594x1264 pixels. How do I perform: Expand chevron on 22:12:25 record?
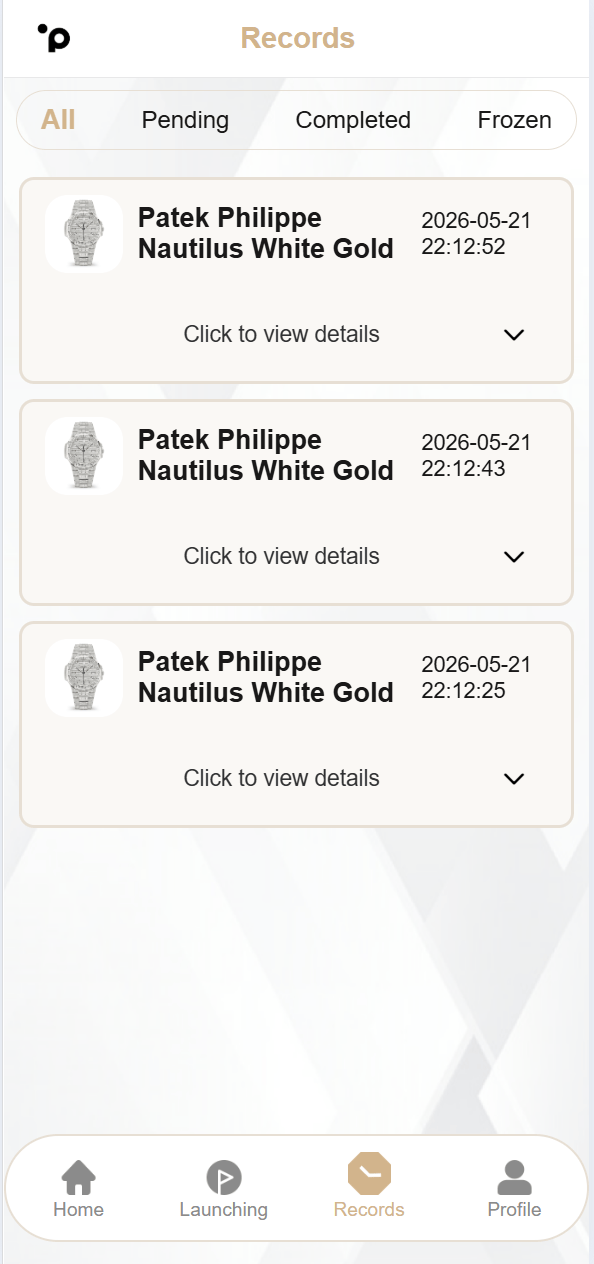point(514,779)
